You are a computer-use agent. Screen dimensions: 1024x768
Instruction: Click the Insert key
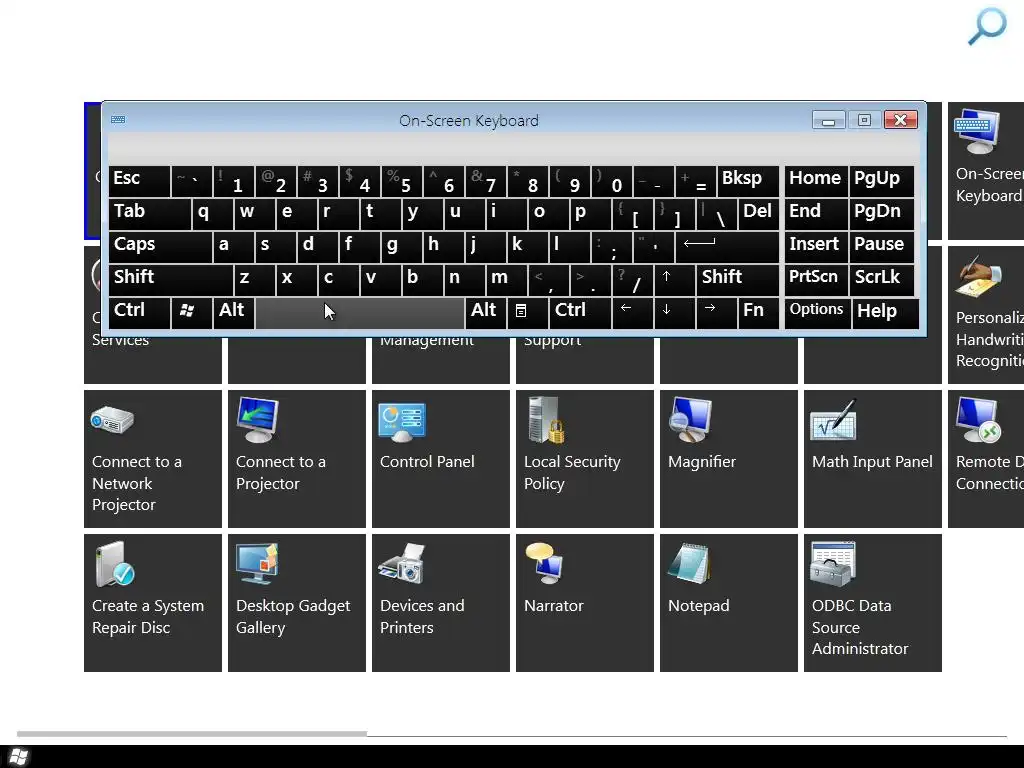point(816,247)
